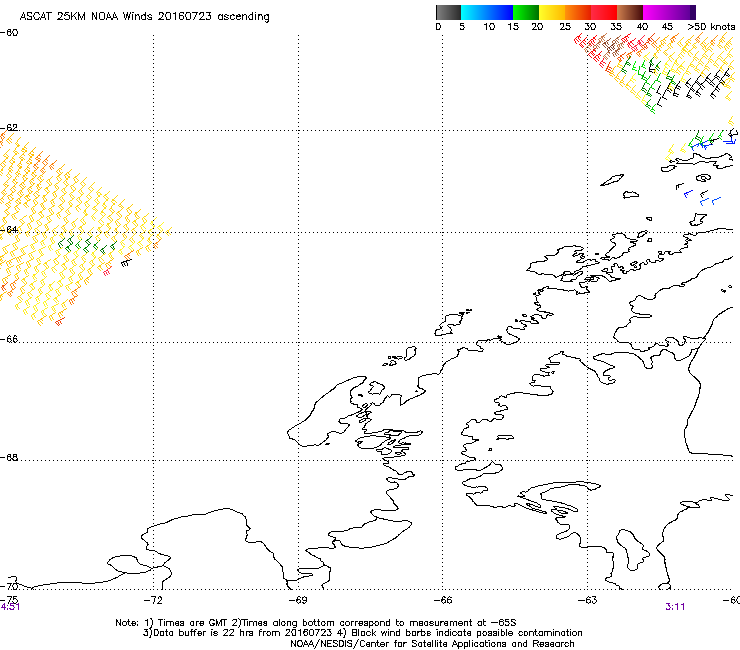Click the purple 3:11 swath time
Screen dimensions: 740x650
[x=675, y=607]
